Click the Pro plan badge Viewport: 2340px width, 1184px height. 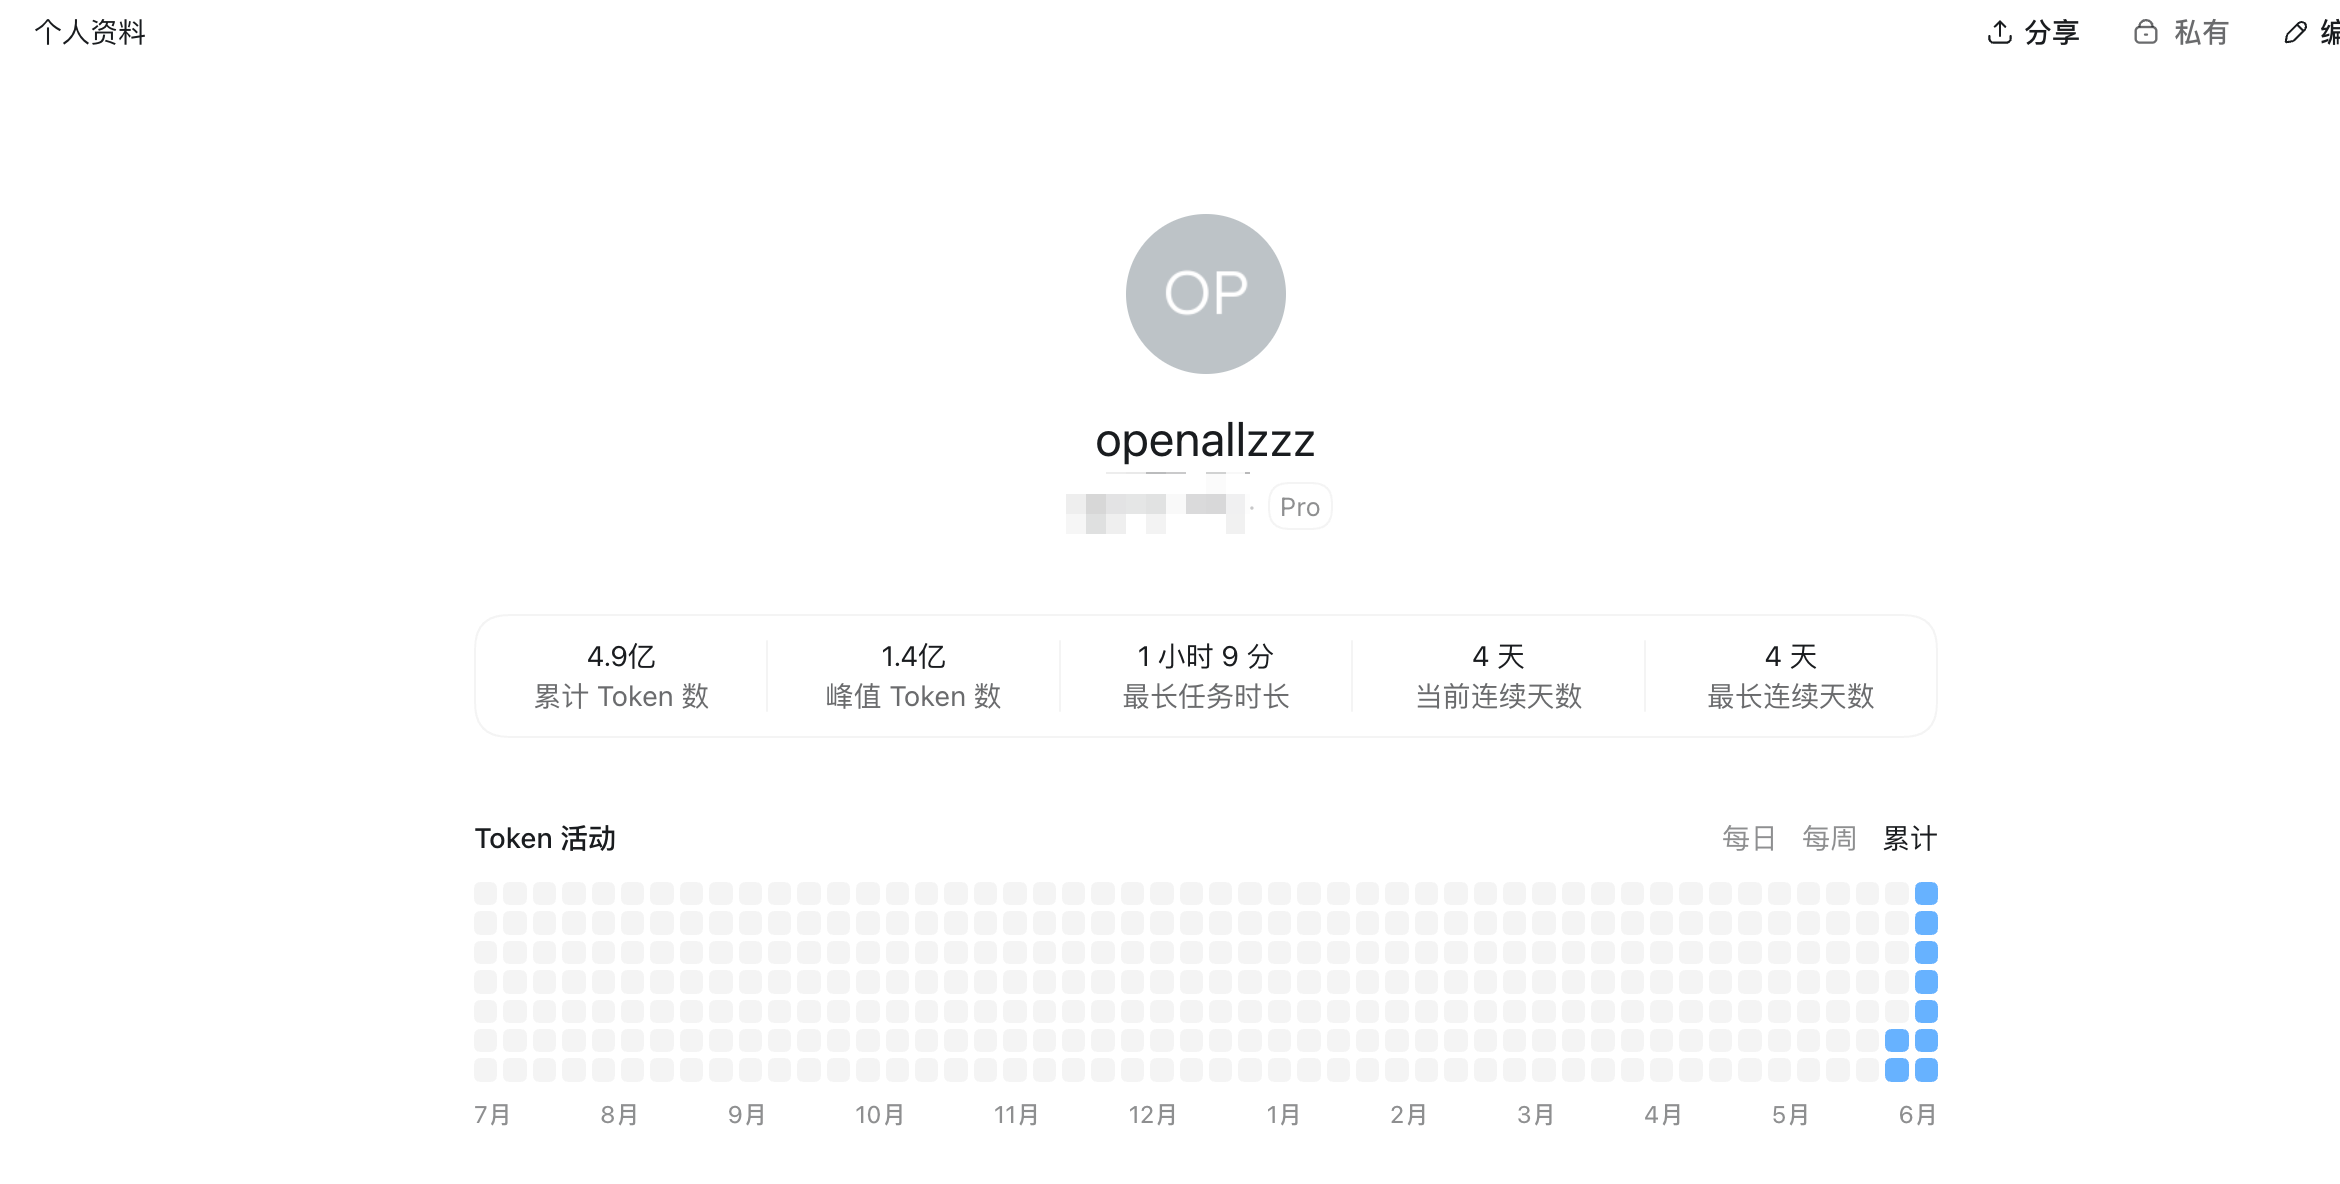[1300, 507]
